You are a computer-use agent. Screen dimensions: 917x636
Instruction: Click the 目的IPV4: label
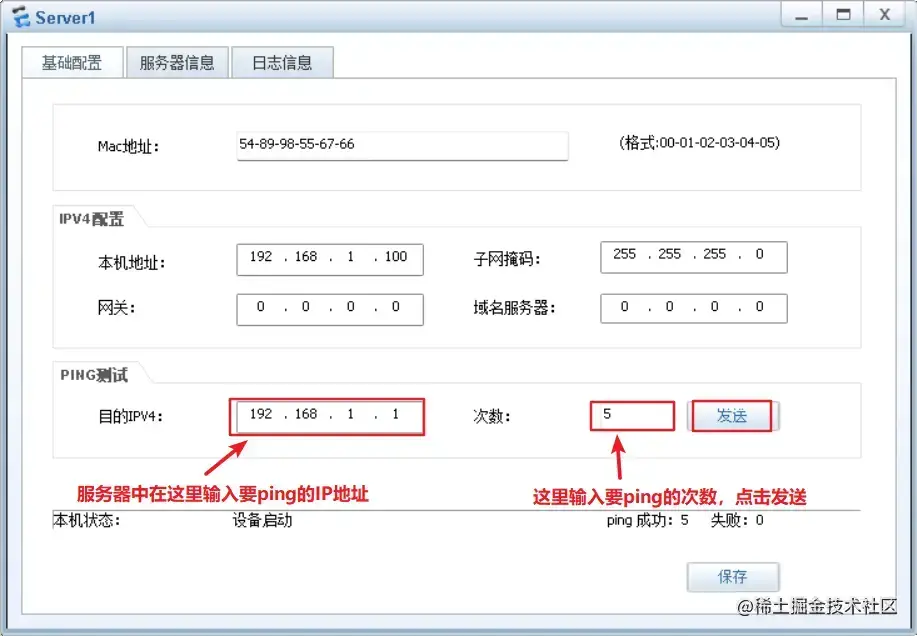(130, 417)
